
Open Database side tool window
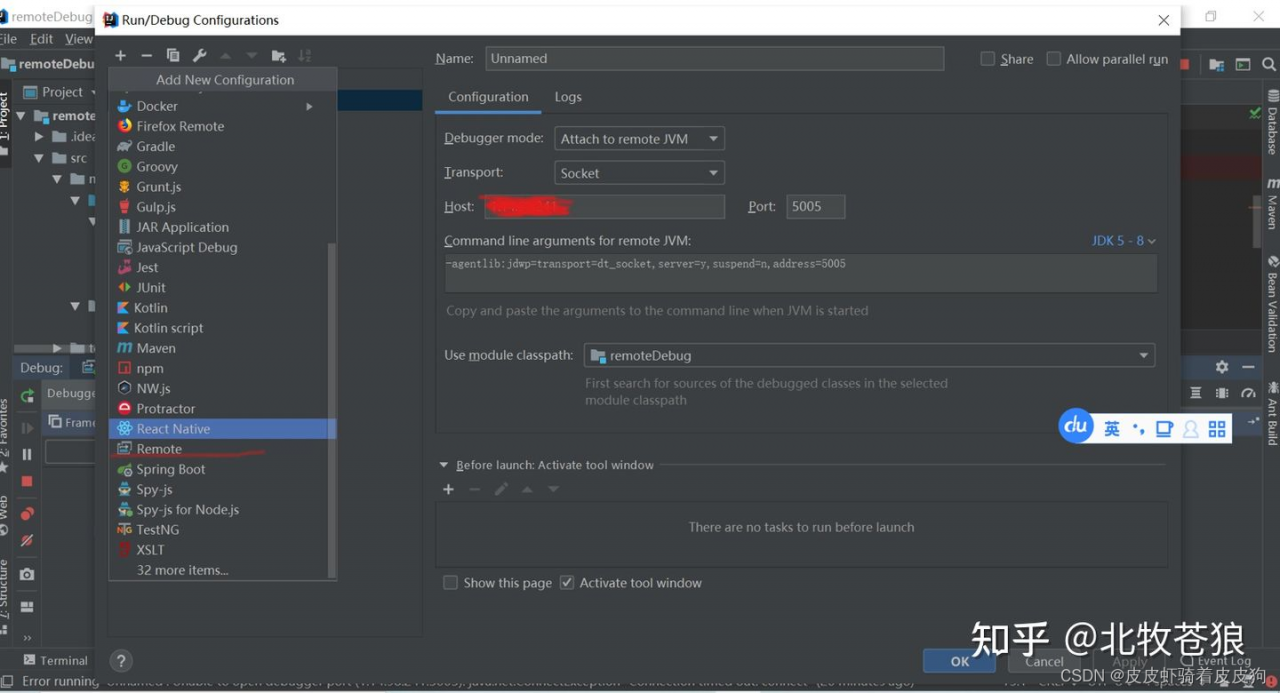(1272, 123)
